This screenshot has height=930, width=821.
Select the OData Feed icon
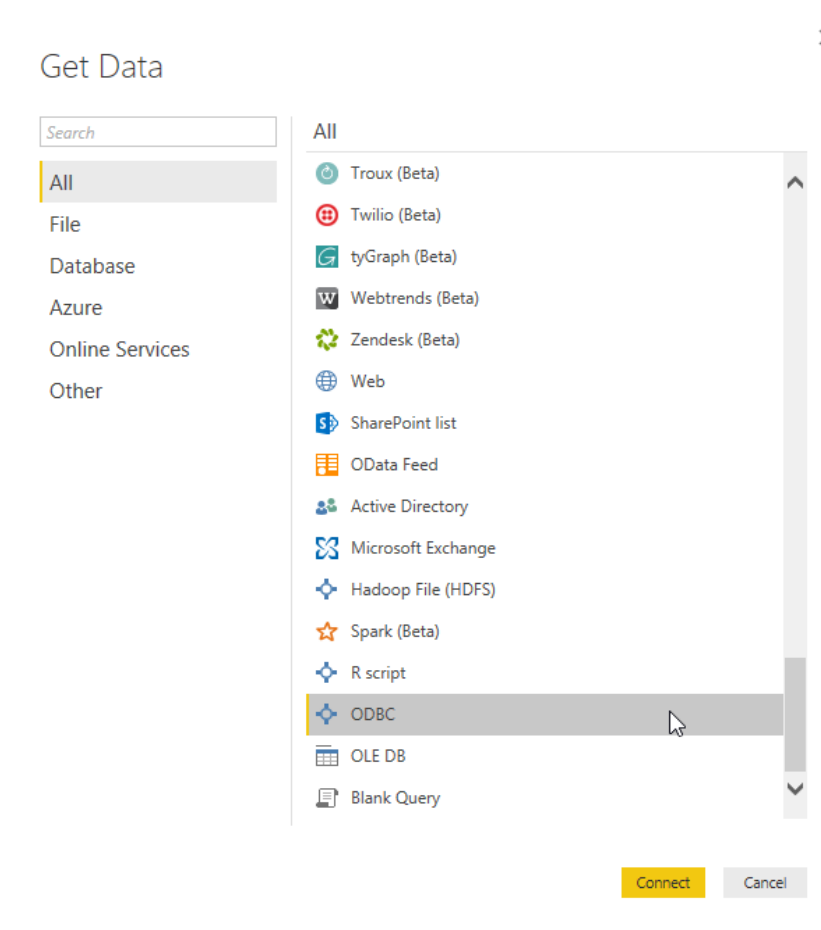point(327,464)
